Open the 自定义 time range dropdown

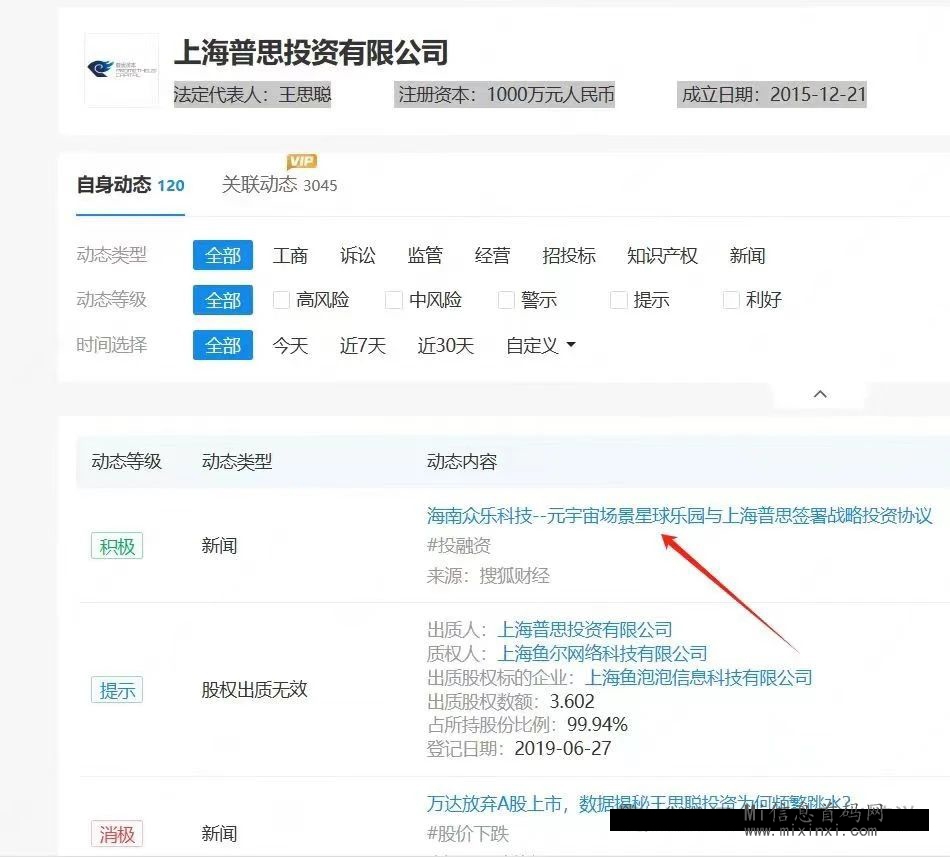pos(541,346)
